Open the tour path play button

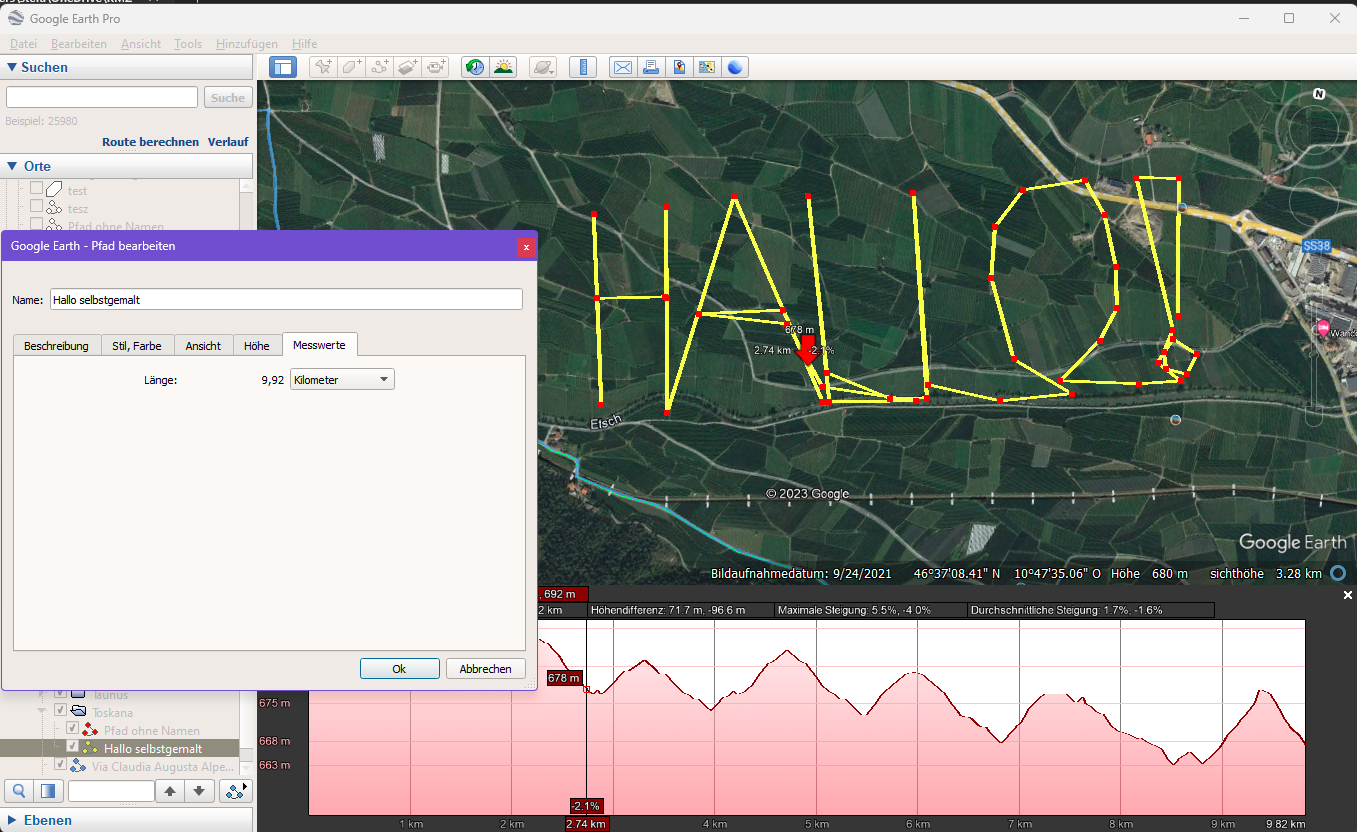point(236,791)
